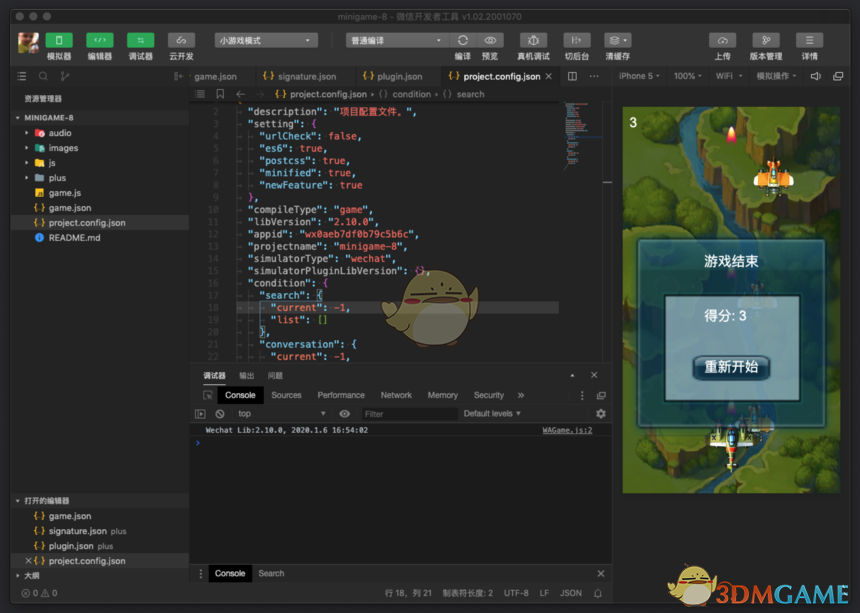Viewport: 860px width, 613px height.
Task: Open the WAGame.js:2 source link
Action: 567,430
